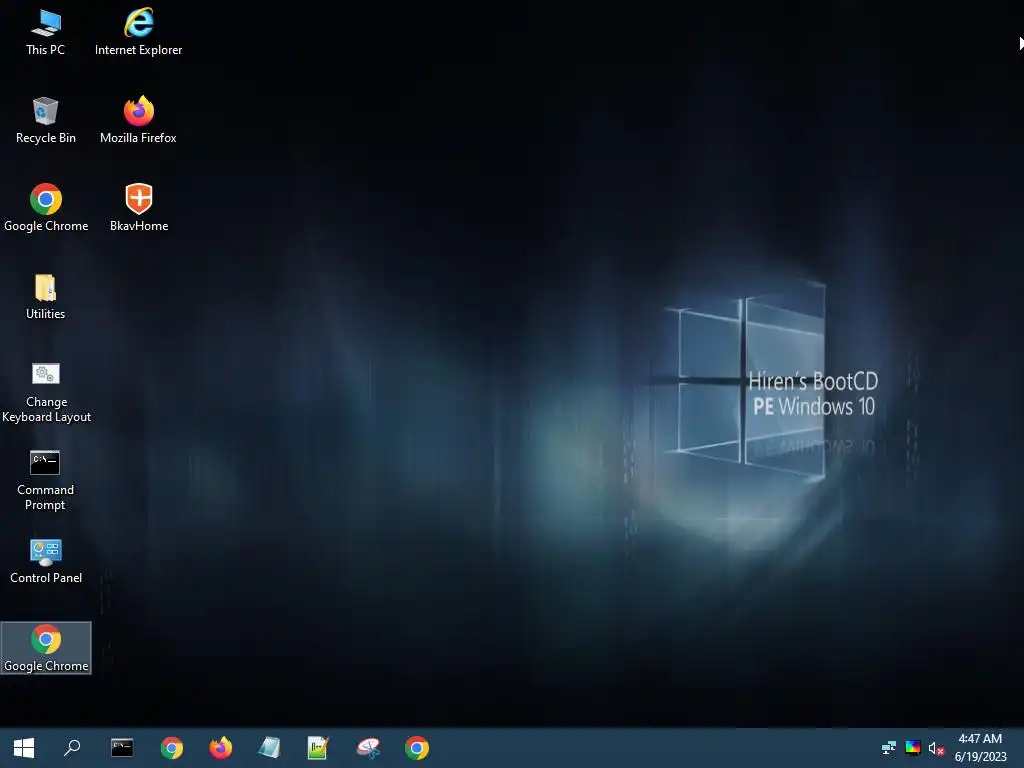The image size is (1024, 768).
Task: Select the Change Keyboard Layout shortcut
Action: [46, 392]
